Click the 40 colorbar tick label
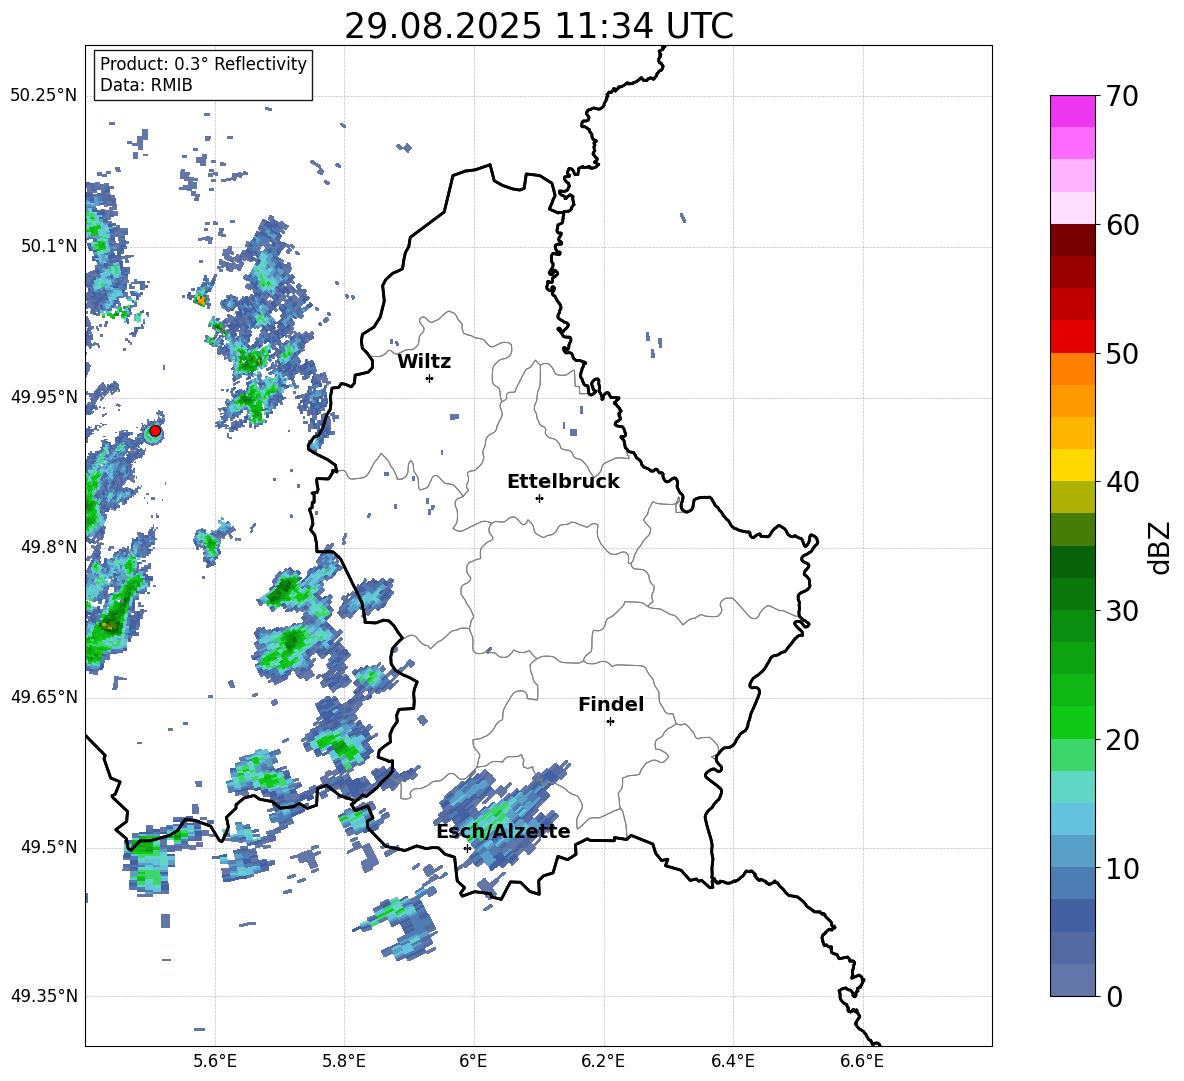This screenshot has height=1081, width=1184. click(x=1122, y=482)
